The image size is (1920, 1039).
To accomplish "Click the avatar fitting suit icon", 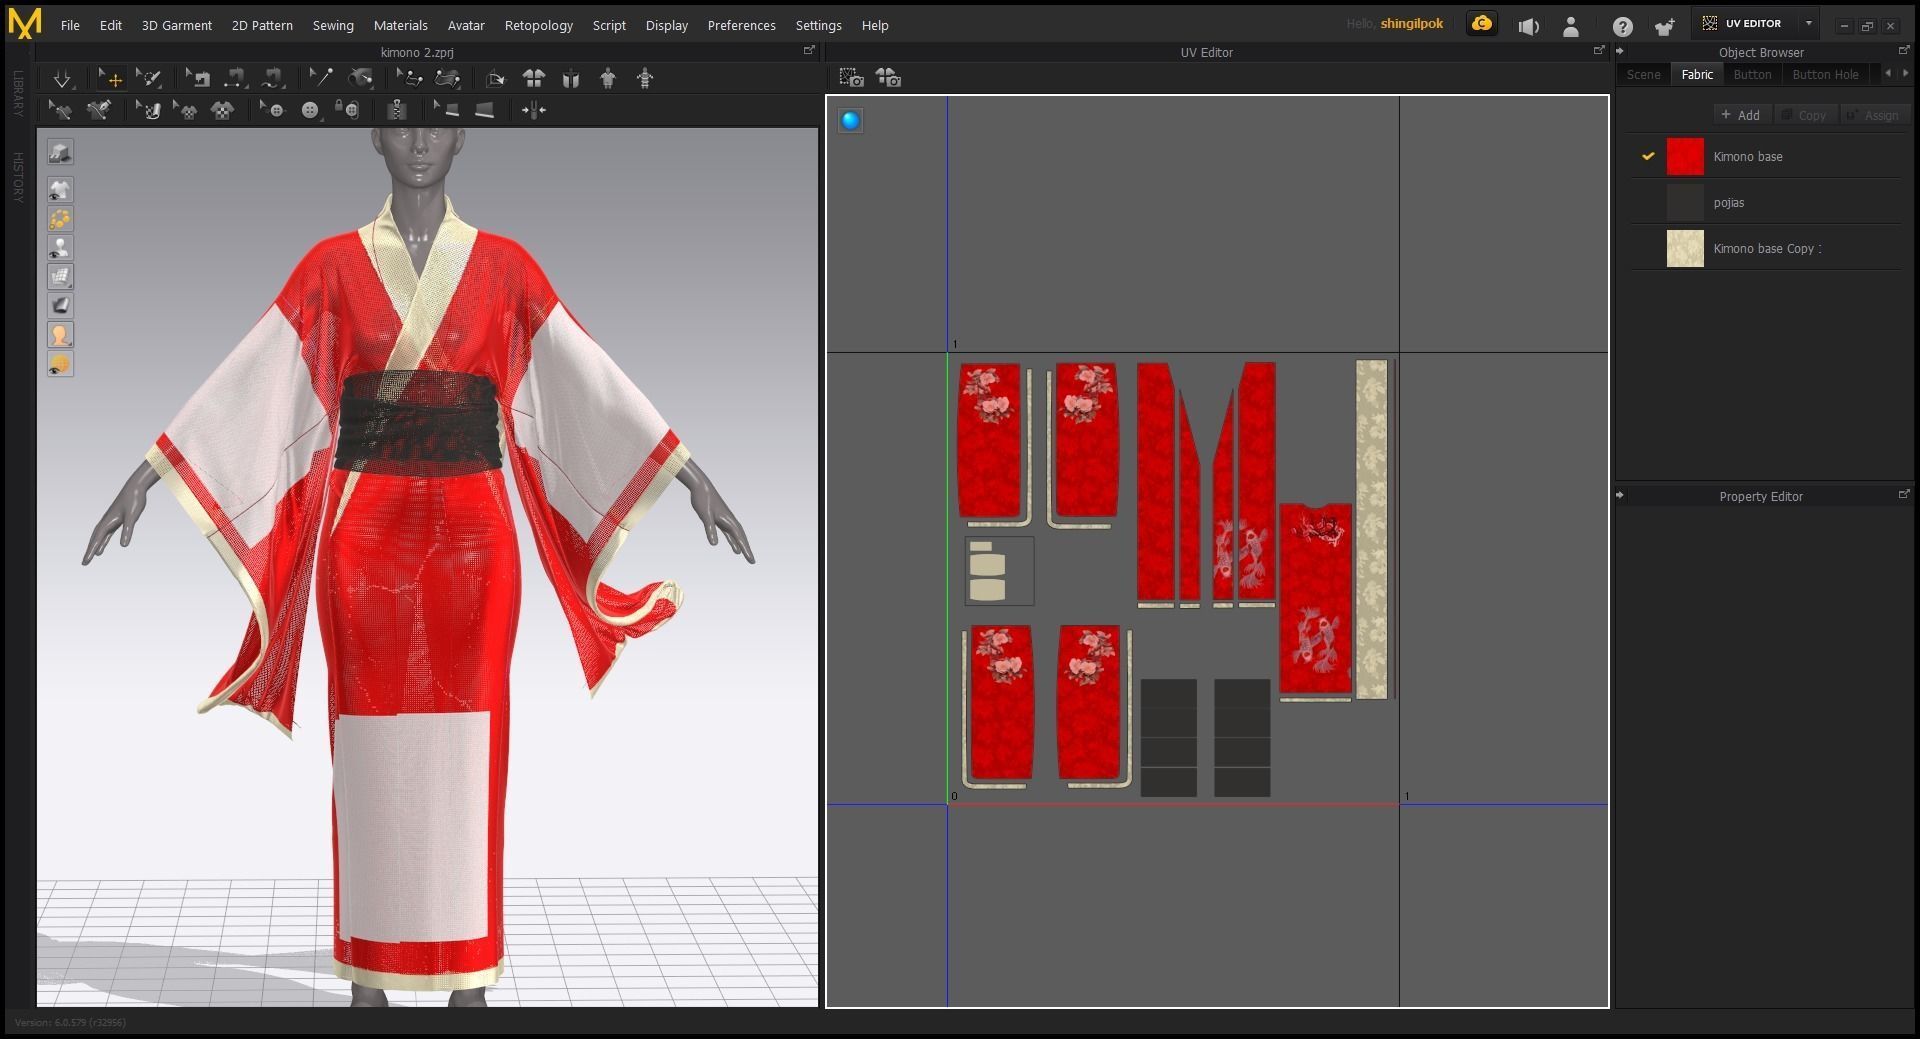I will pyautogui.click(x=608, y=78).
